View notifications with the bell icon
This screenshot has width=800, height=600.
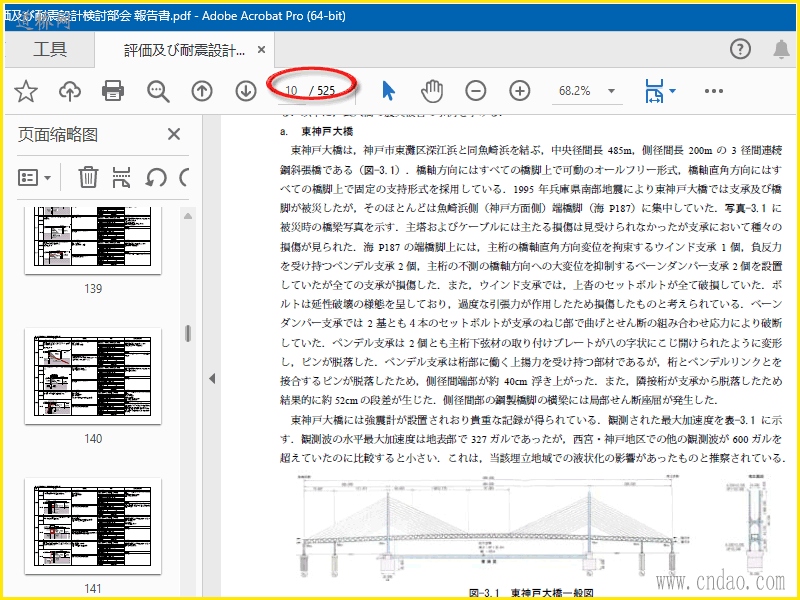[781, 49]
